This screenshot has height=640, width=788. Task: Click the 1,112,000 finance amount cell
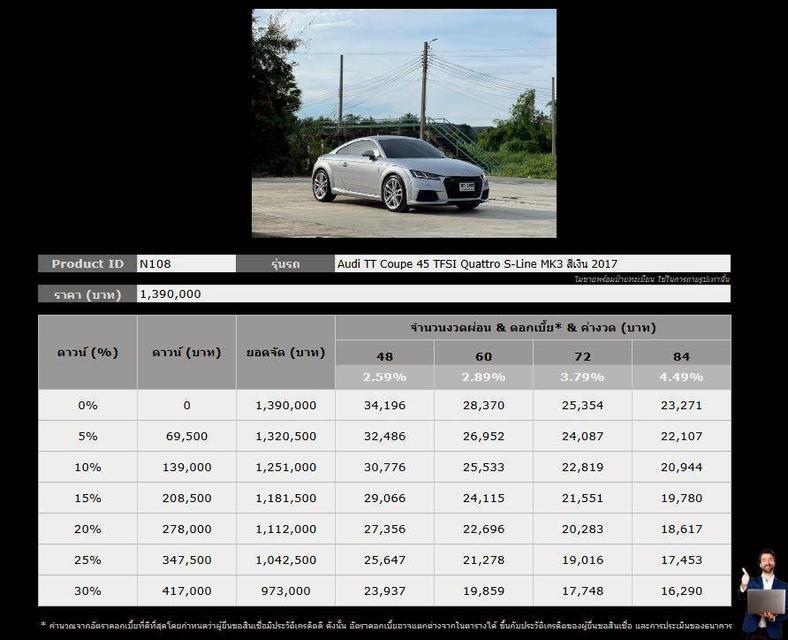pyautogui.click(x=285, y=529)
